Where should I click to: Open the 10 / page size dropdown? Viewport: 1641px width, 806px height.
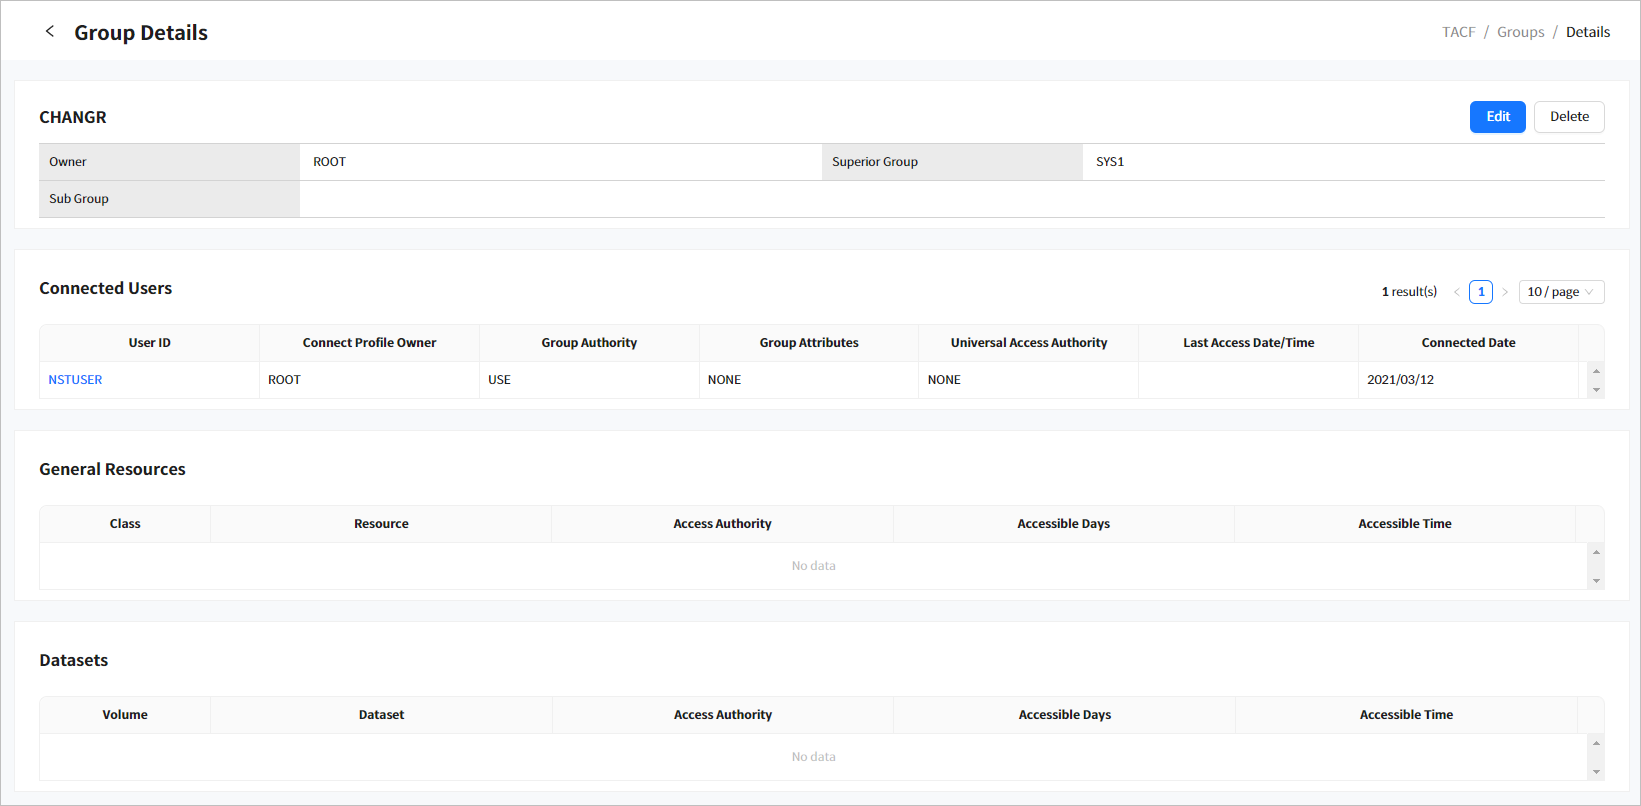pyautogui.click(x=1560, y=292)
